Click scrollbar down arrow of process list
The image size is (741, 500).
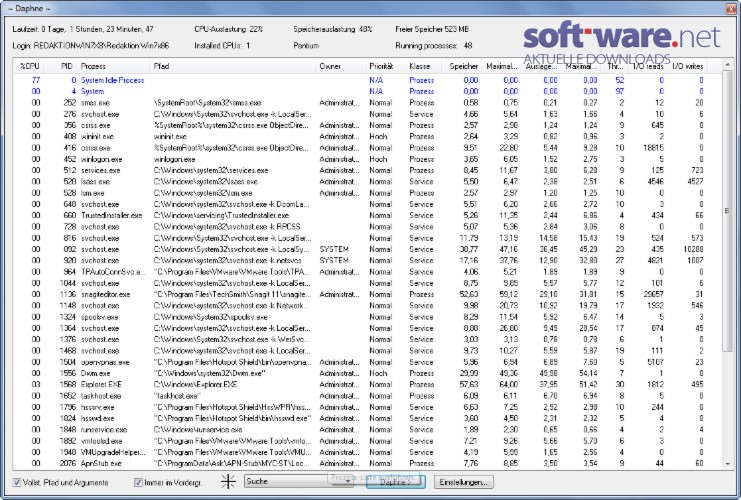coord(727,464)
